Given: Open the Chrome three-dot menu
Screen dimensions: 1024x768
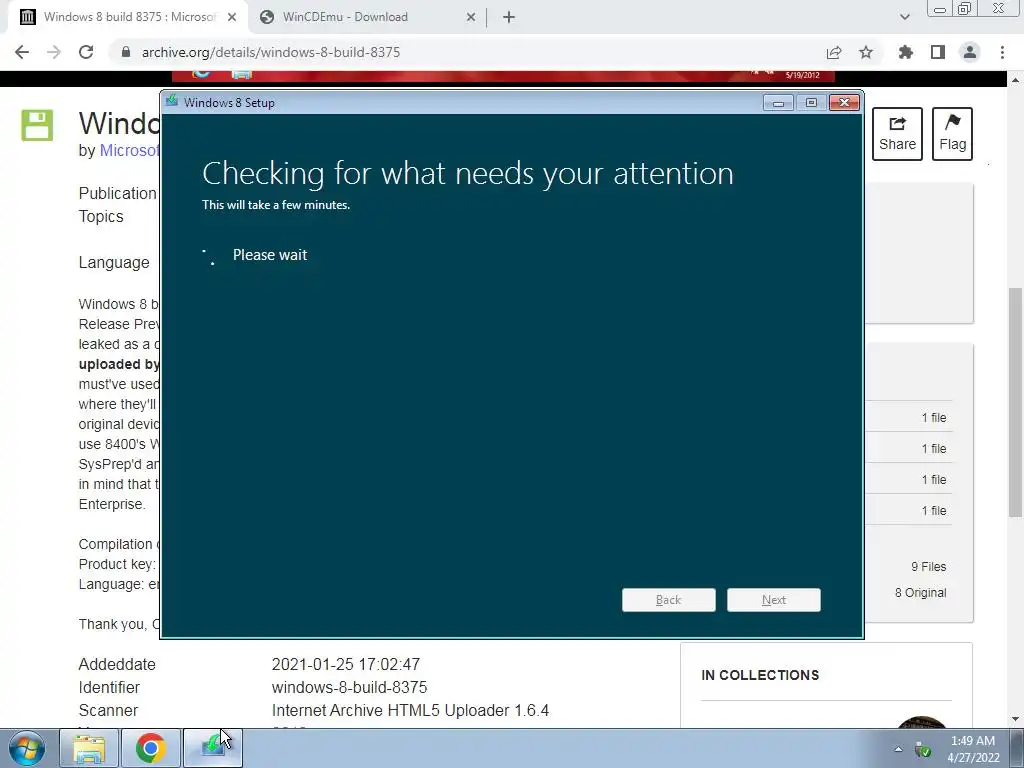Looking at the screenshot, I should (1002, 52).
